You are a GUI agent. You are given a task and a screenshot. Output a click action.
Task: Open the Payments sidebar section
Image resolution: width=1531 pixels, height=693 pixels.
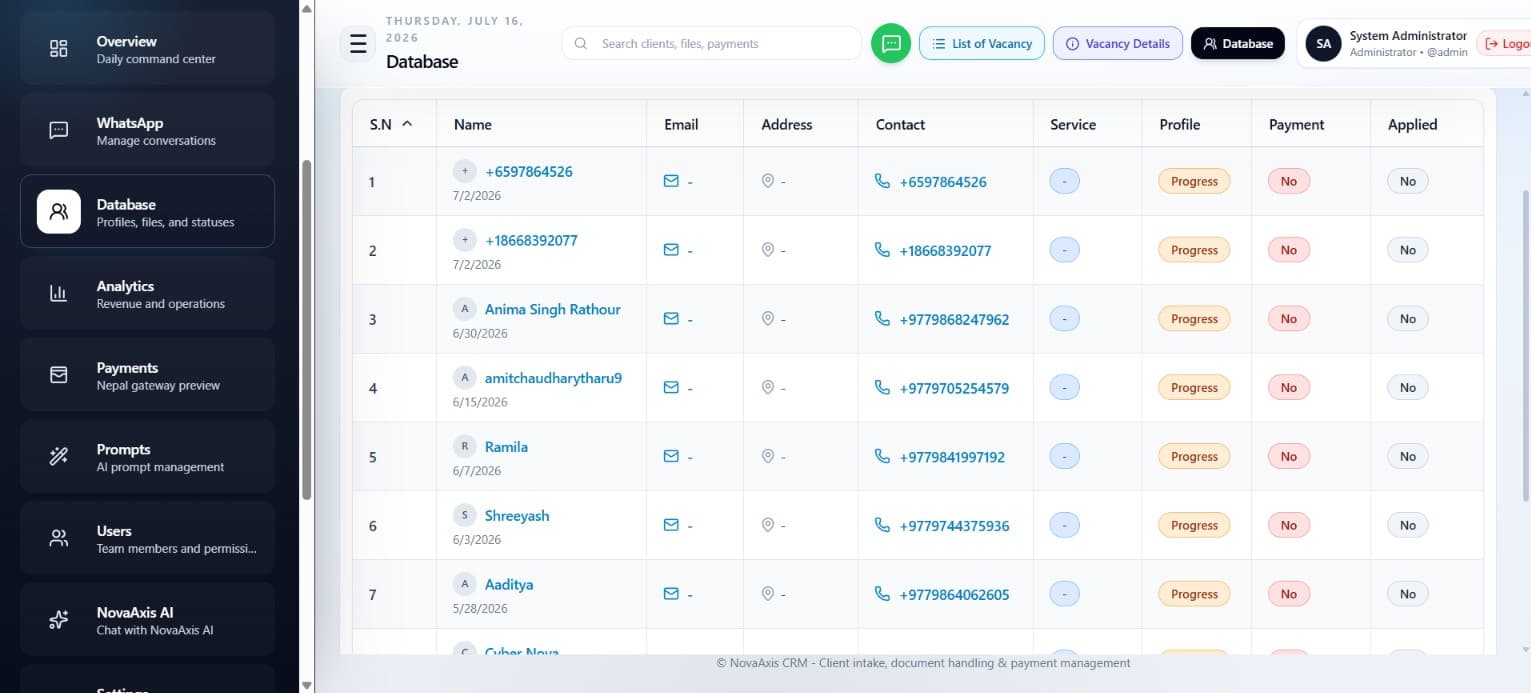tap(147, 375)
